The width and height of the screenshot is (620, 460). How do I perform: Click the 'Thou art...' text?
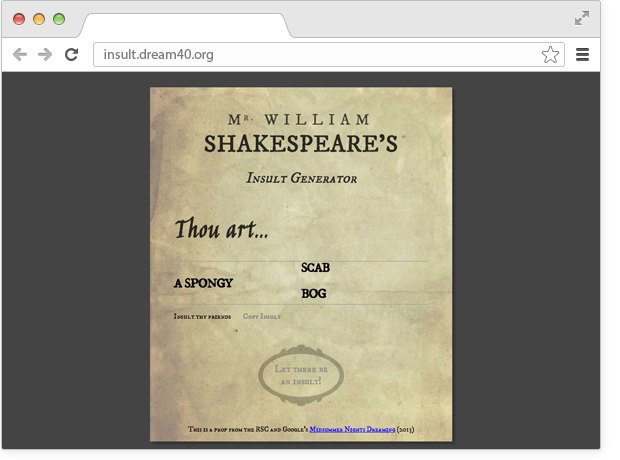click(221, 229)
